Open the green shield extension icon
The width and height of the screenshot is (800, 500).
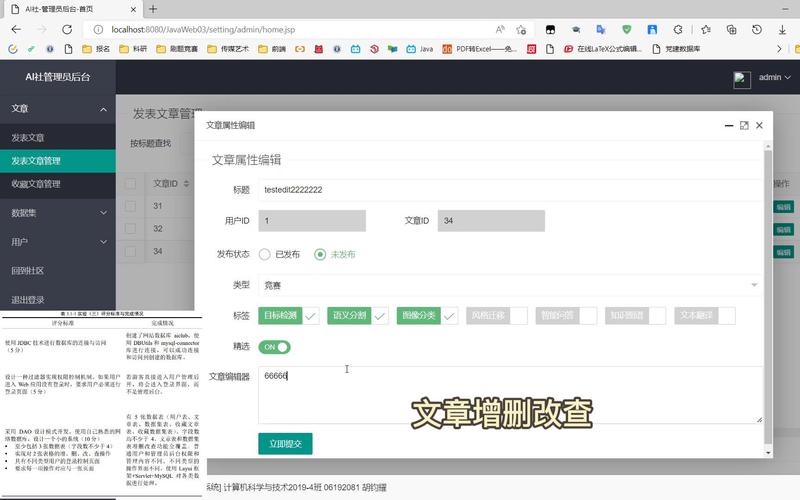[627, 30]
